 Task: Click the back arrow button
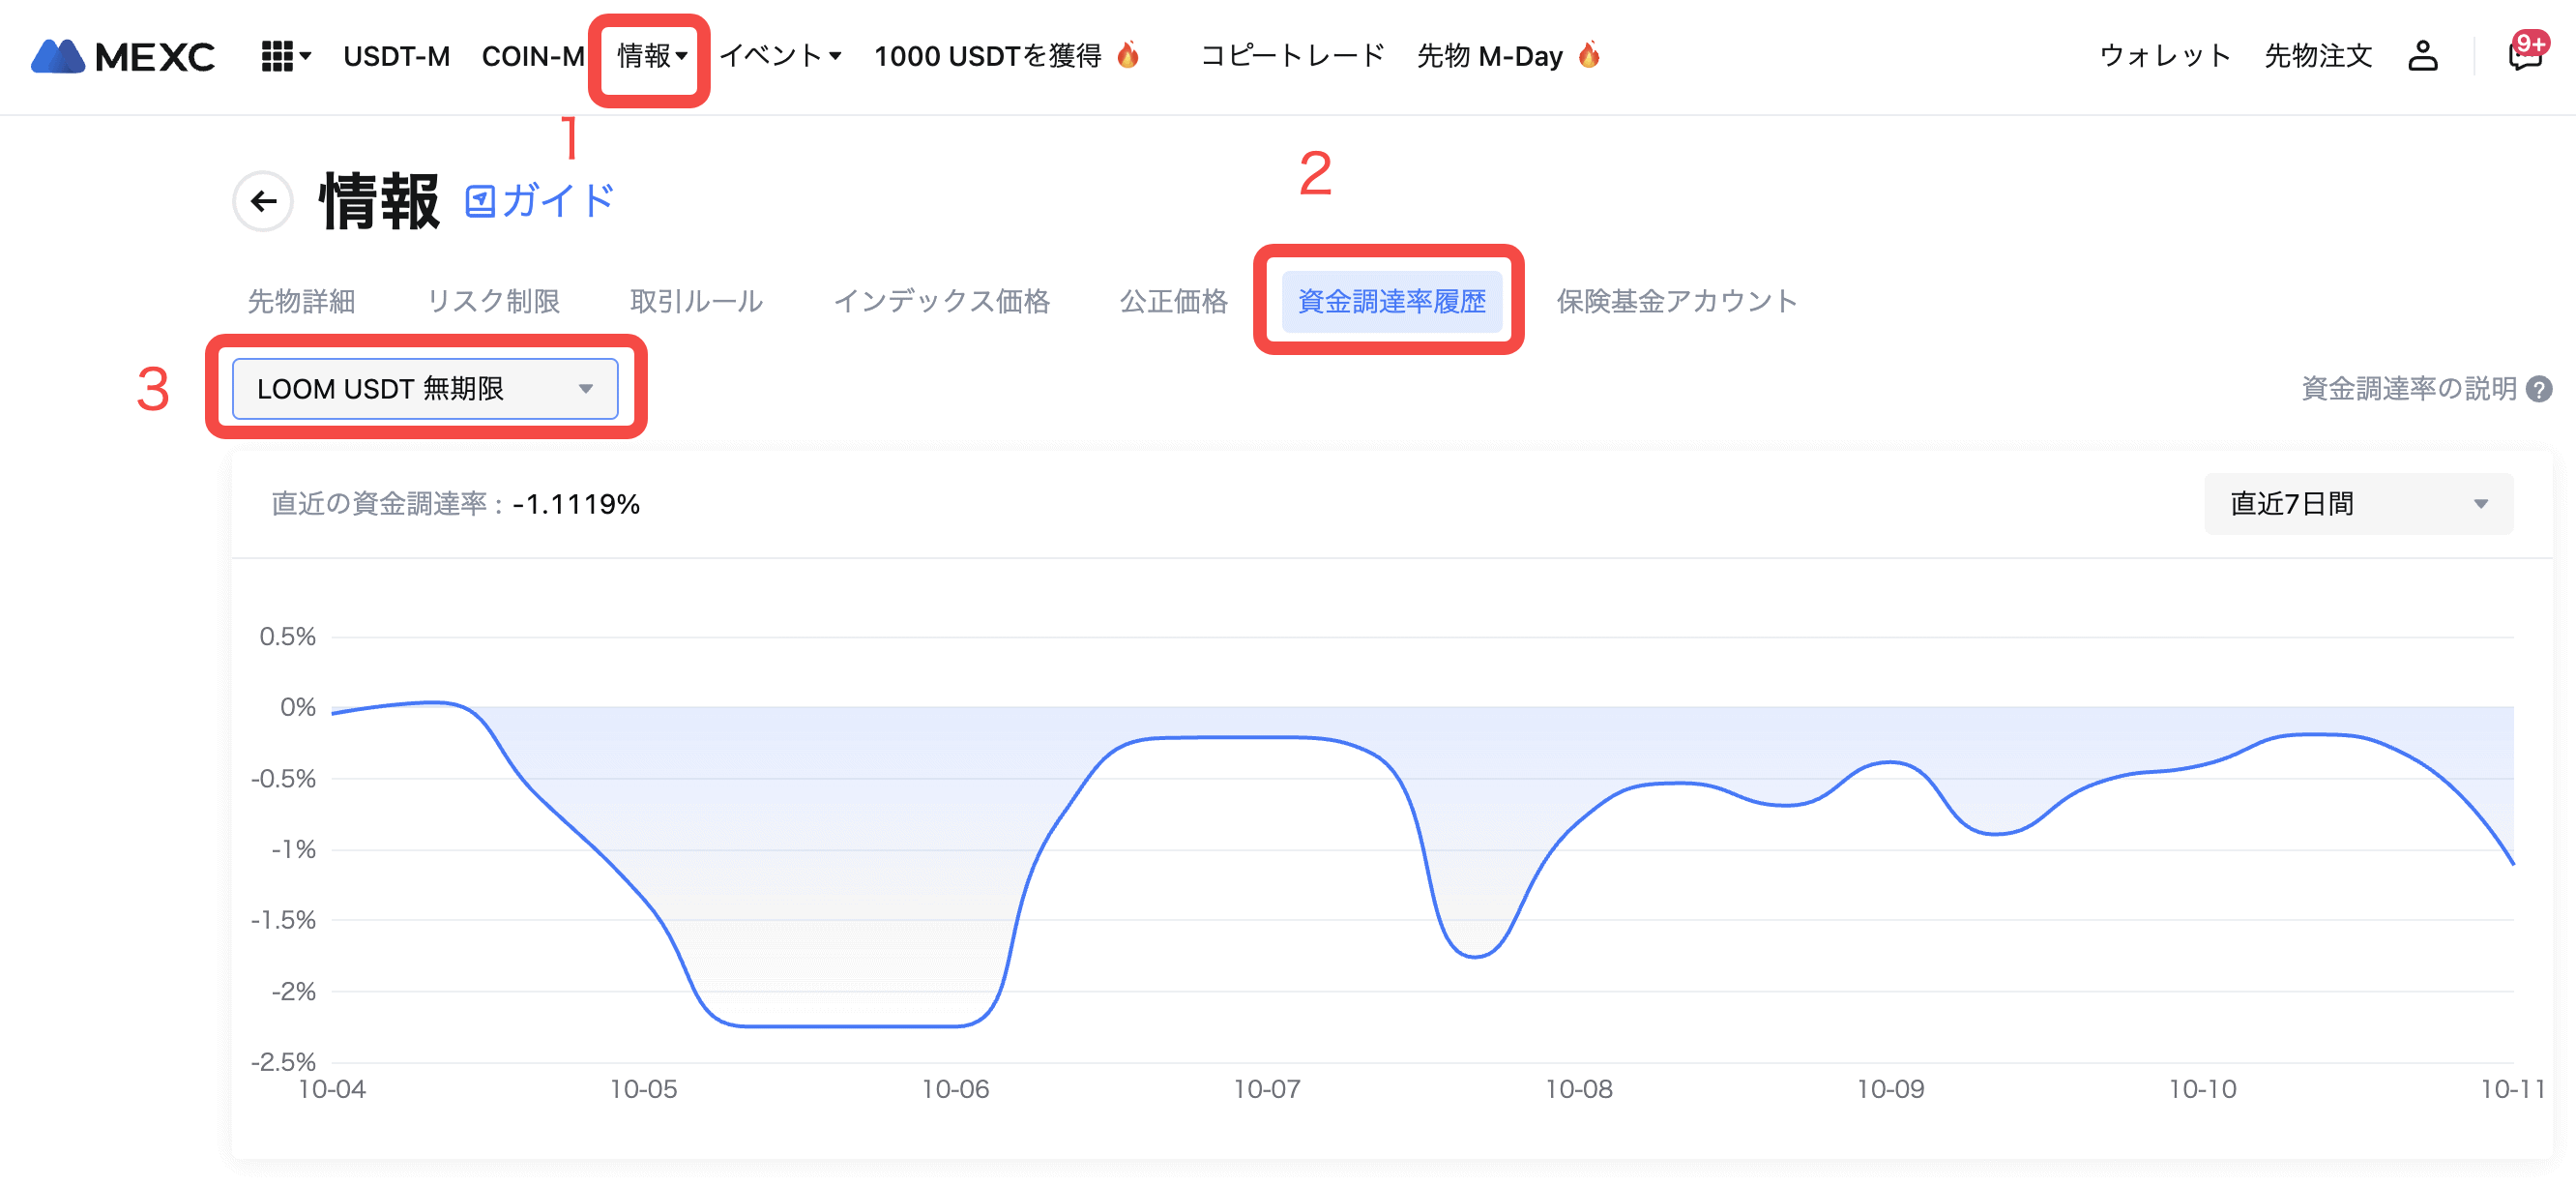[263, 202]
